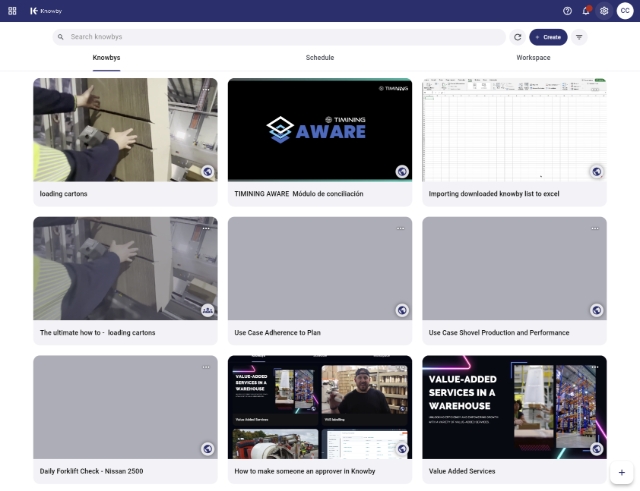The height and width of the screenshot is (491, 640).
Task: Open the filter icon beside Create
Action: pos(579,37)
